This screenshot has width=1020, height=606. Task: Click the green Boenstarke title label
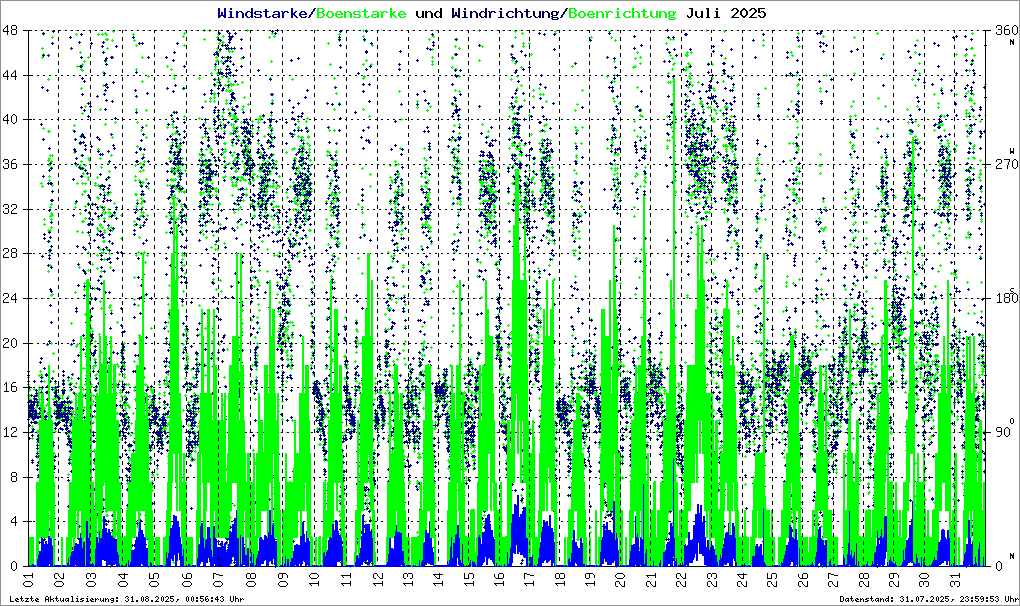tap(361, 13)
